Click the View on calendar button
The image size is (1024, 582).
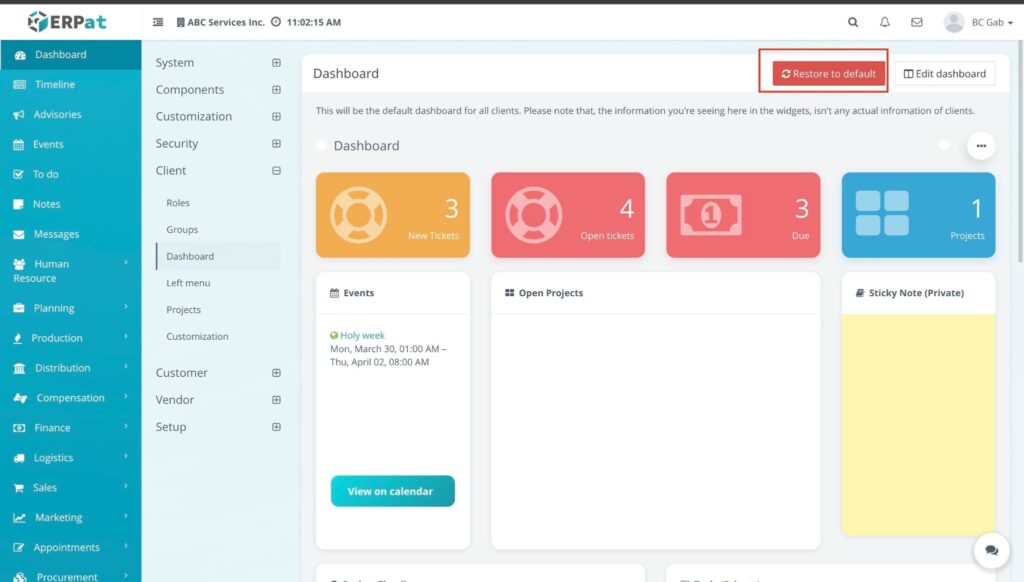(392, 491)
